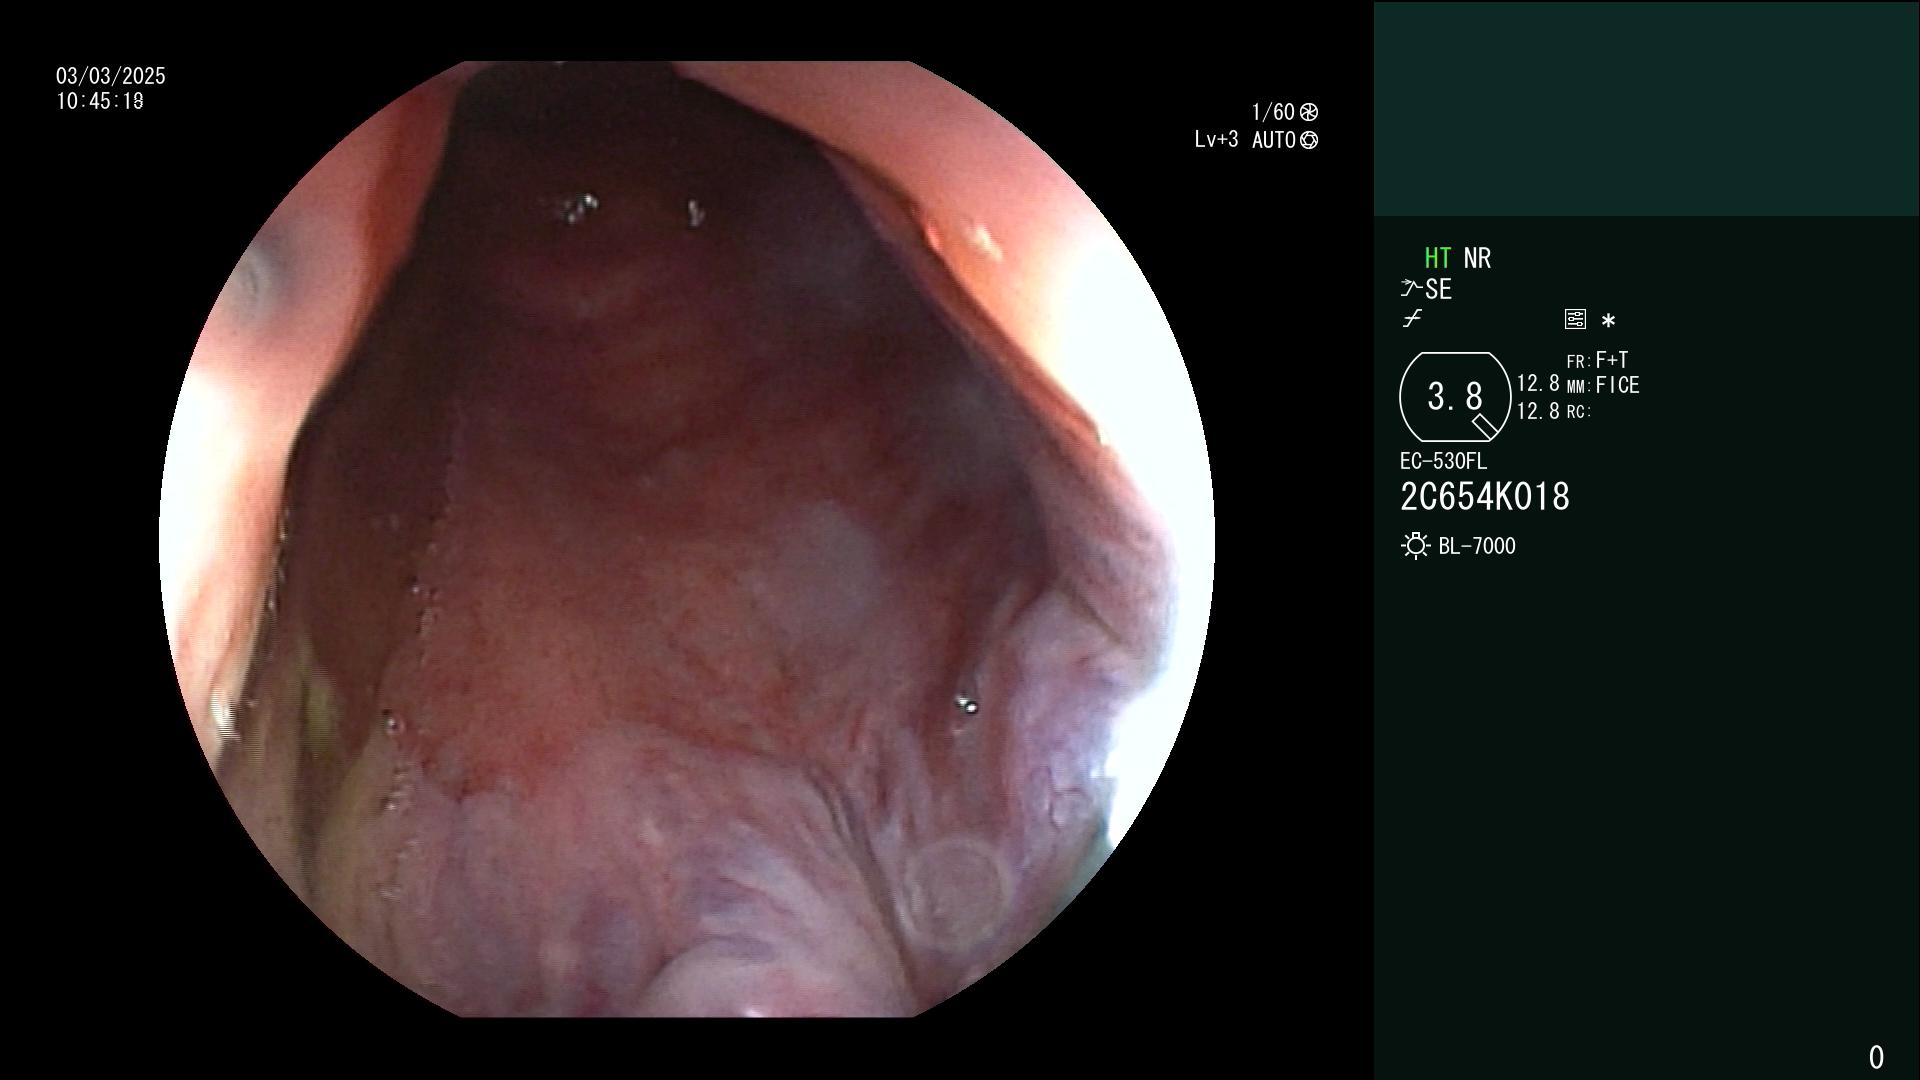Click the light source lamp icon
1920x1080 pixels.
[1415, 546]
